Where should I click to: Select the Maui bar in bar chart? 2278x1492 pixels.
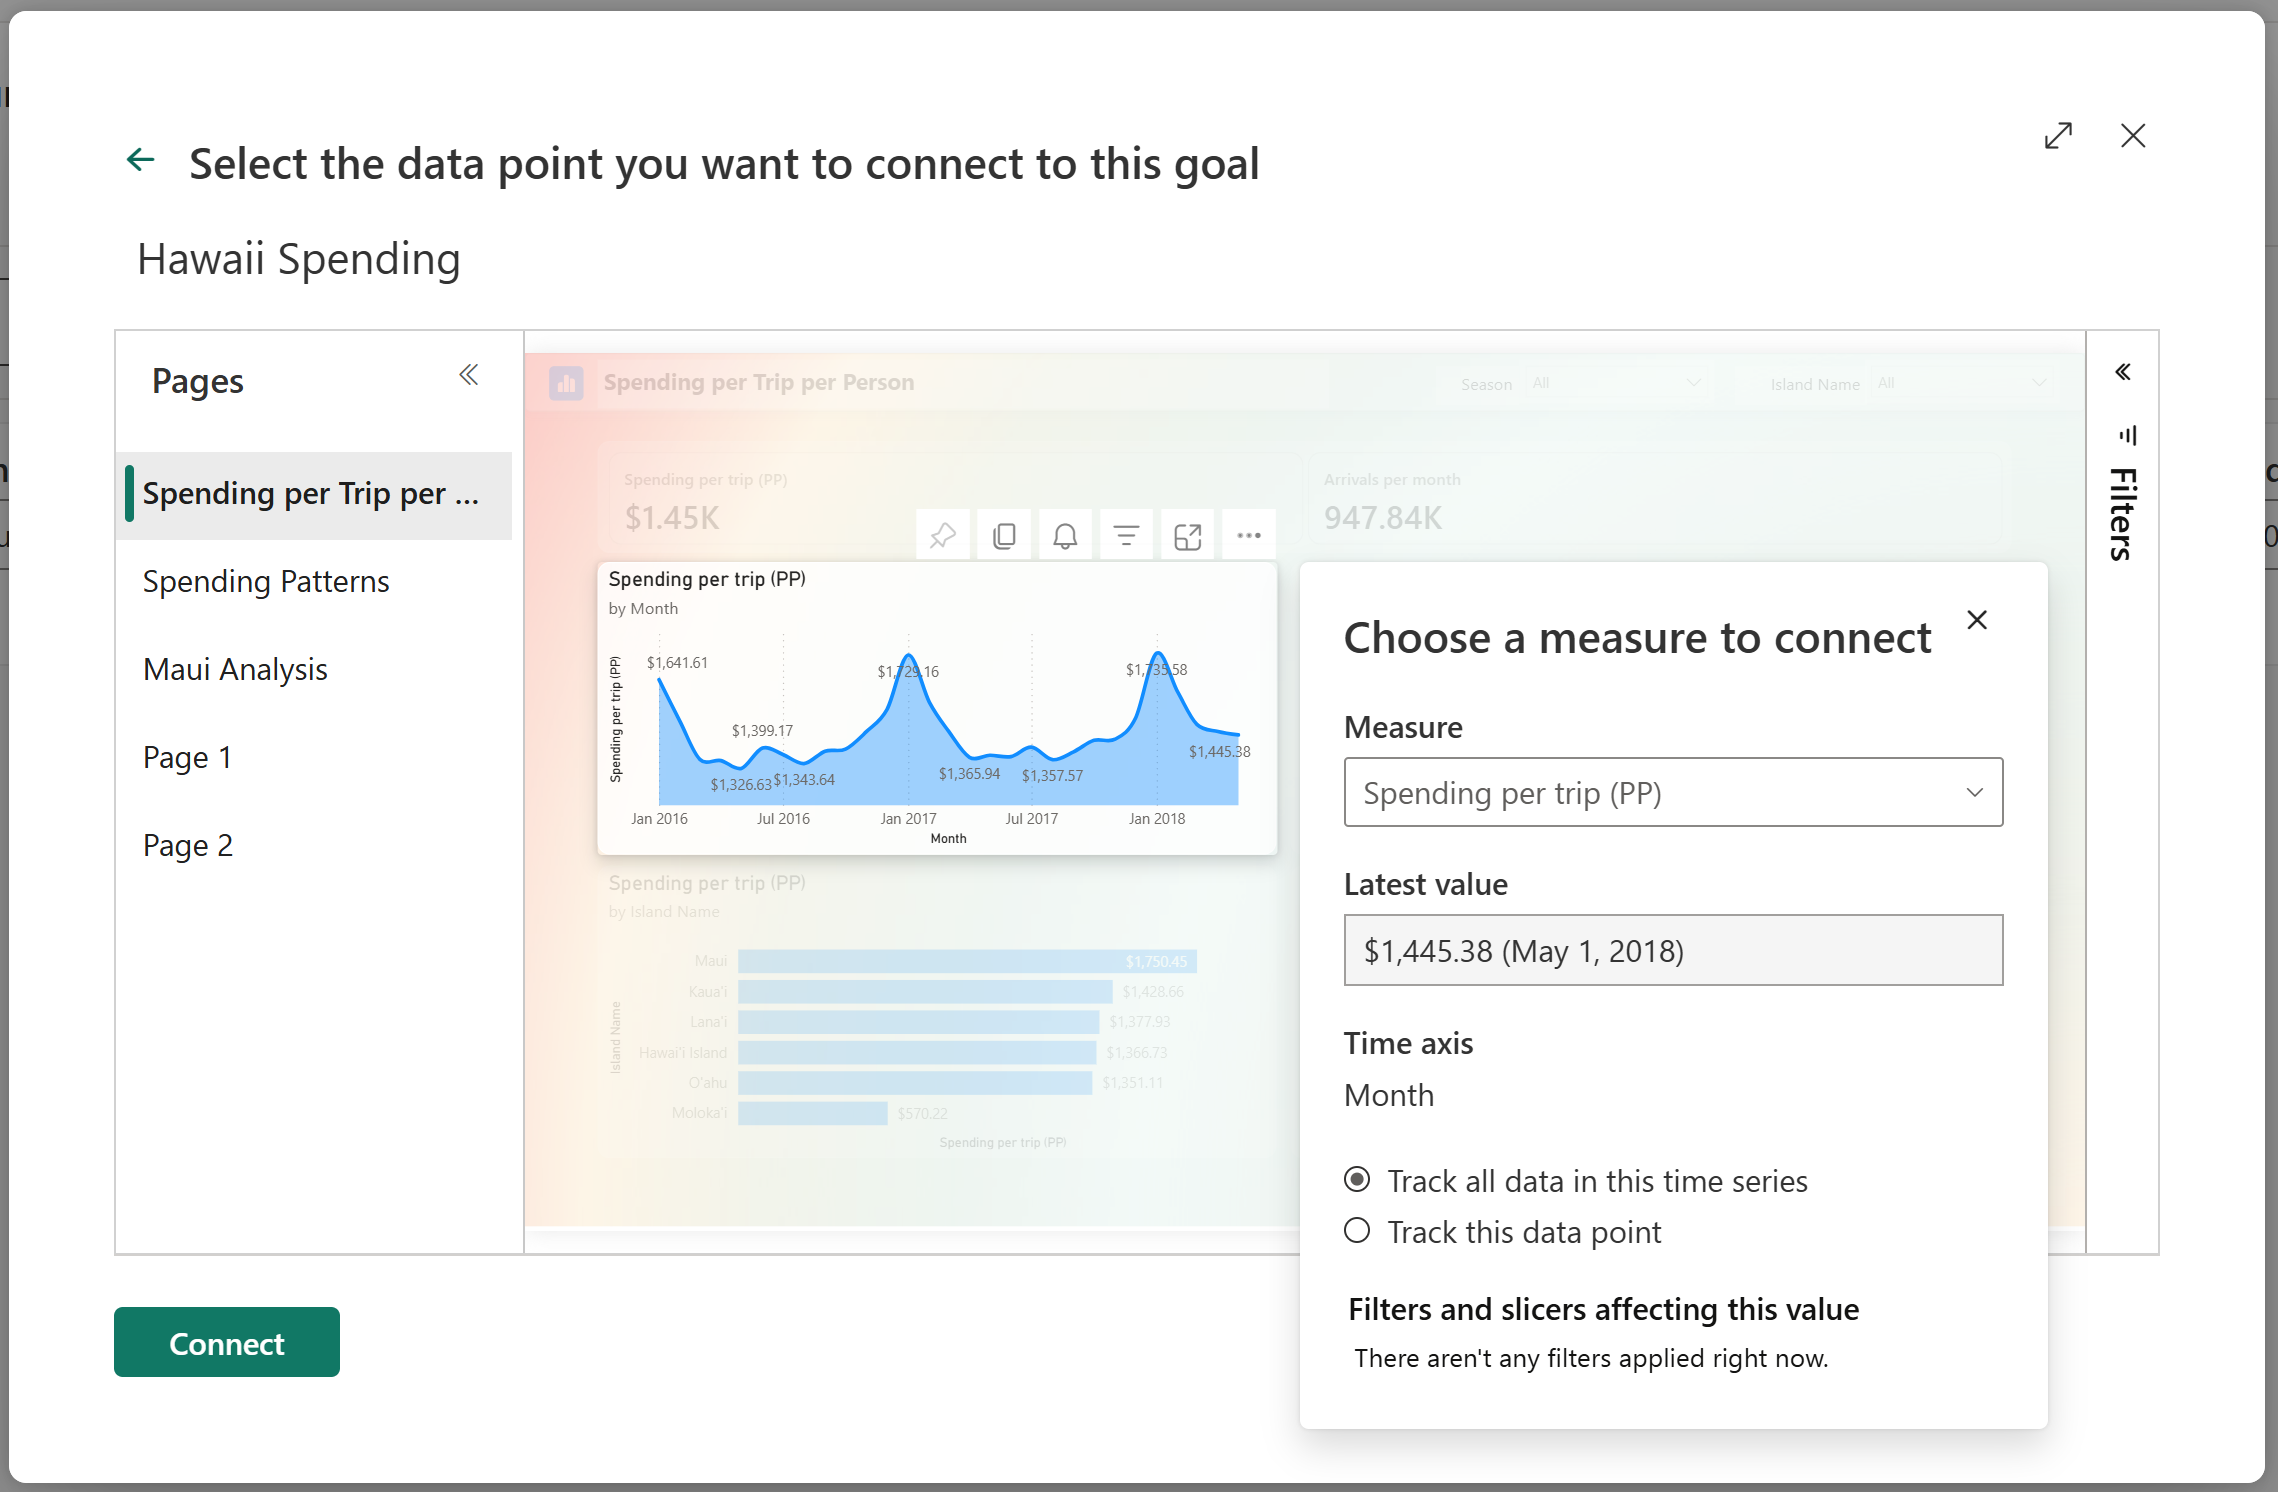[x=967, y=961]
